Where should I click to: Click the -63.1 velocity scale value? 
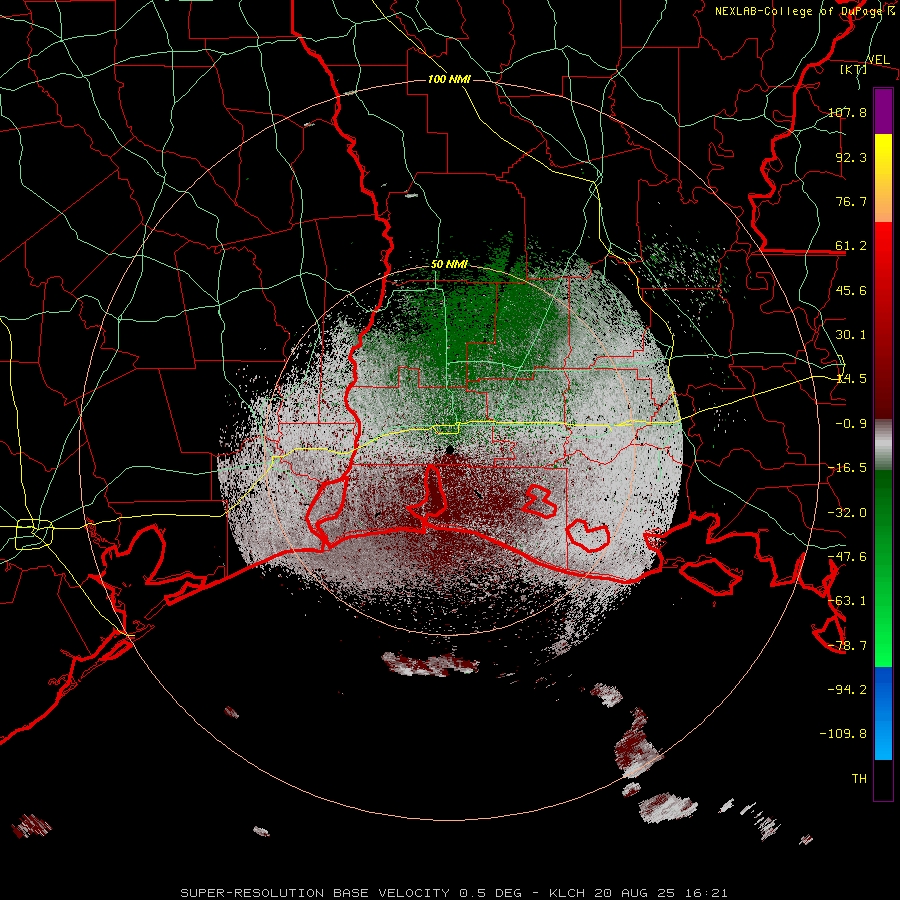tap(847, 601)
